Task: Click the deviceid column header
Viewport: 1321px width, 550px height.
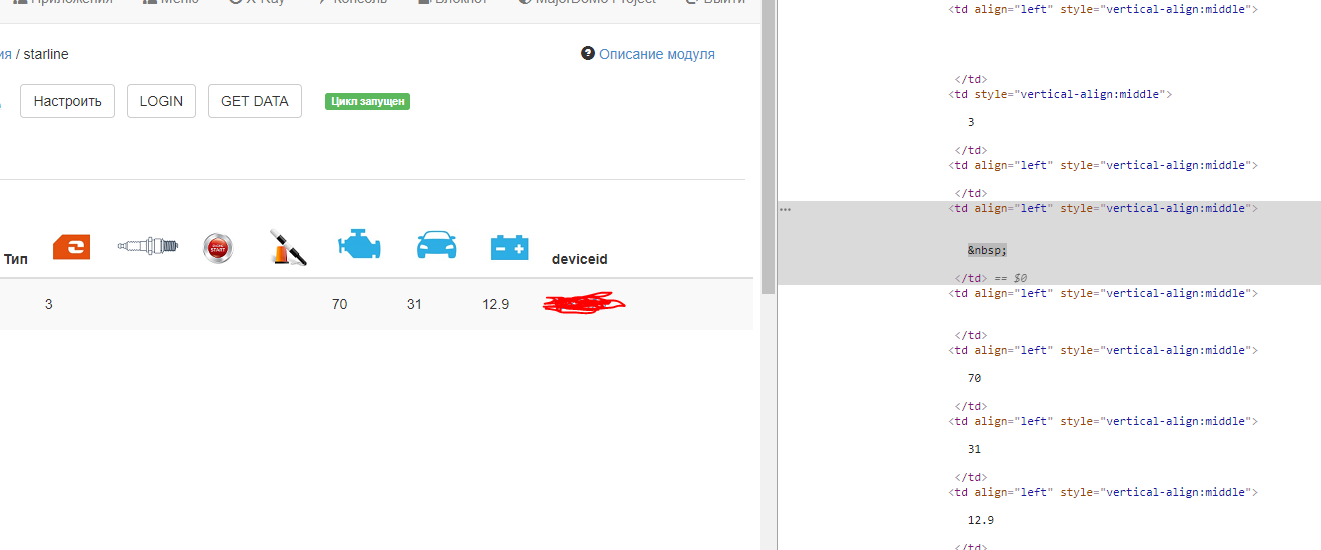Action: coord(579,259)
